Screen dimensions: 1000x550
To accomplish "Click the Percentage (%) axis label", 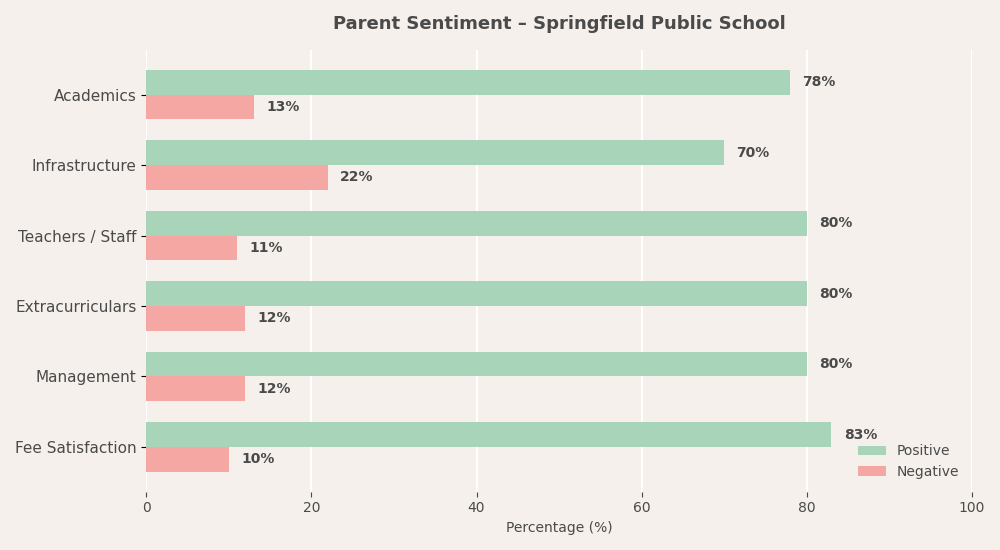I will [559, 528].
